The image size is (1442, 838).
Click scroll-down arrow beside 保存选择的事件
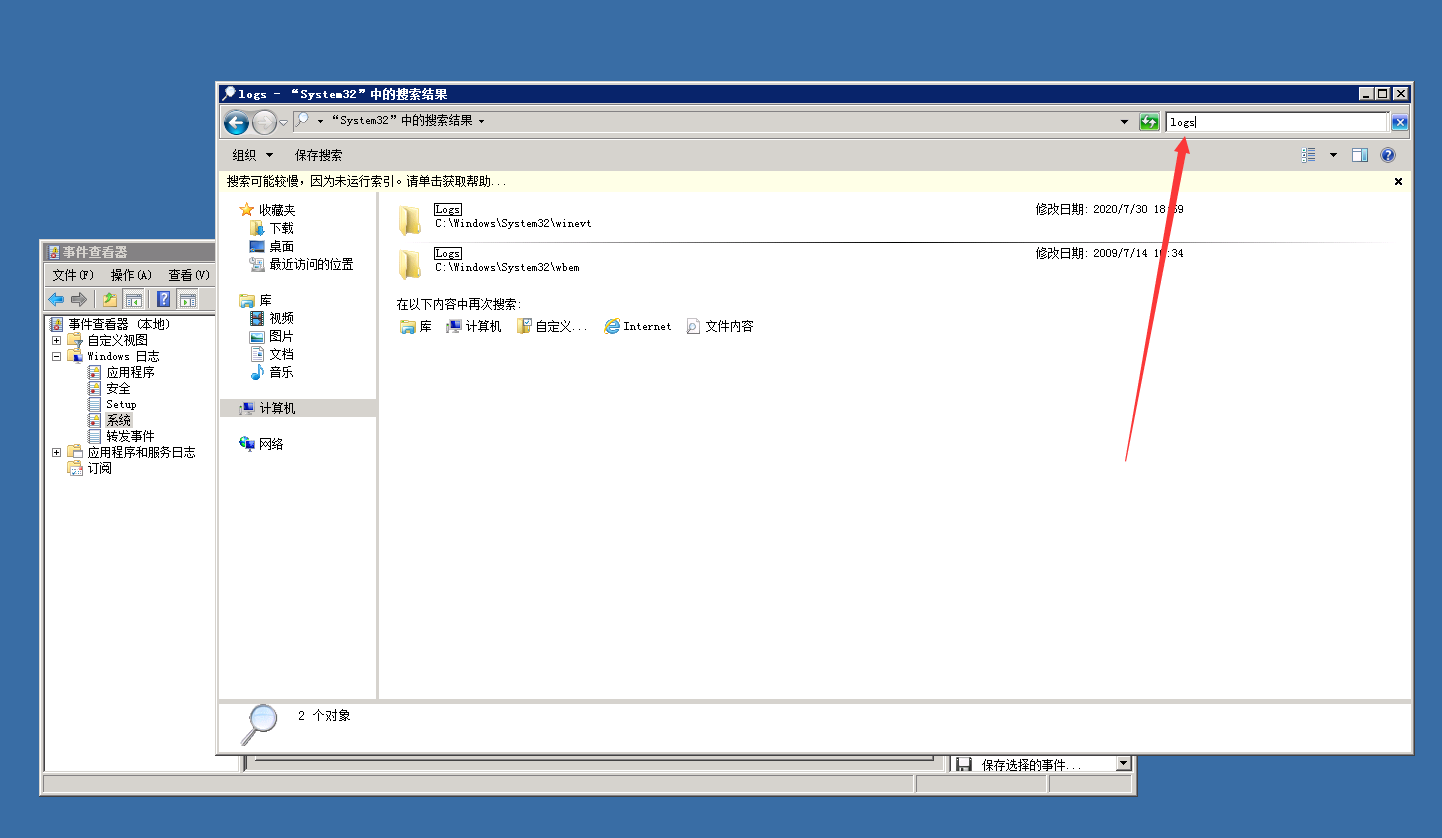pos(1123,764)
